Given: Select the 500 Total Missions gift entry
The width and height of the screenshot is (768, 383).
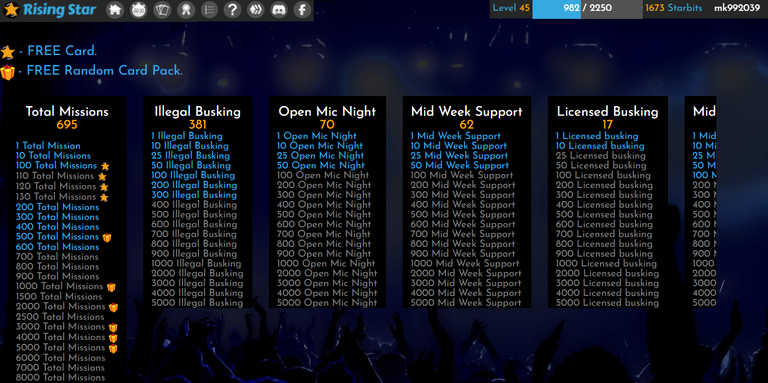Looking at the screenshot, I should [64, 237].
